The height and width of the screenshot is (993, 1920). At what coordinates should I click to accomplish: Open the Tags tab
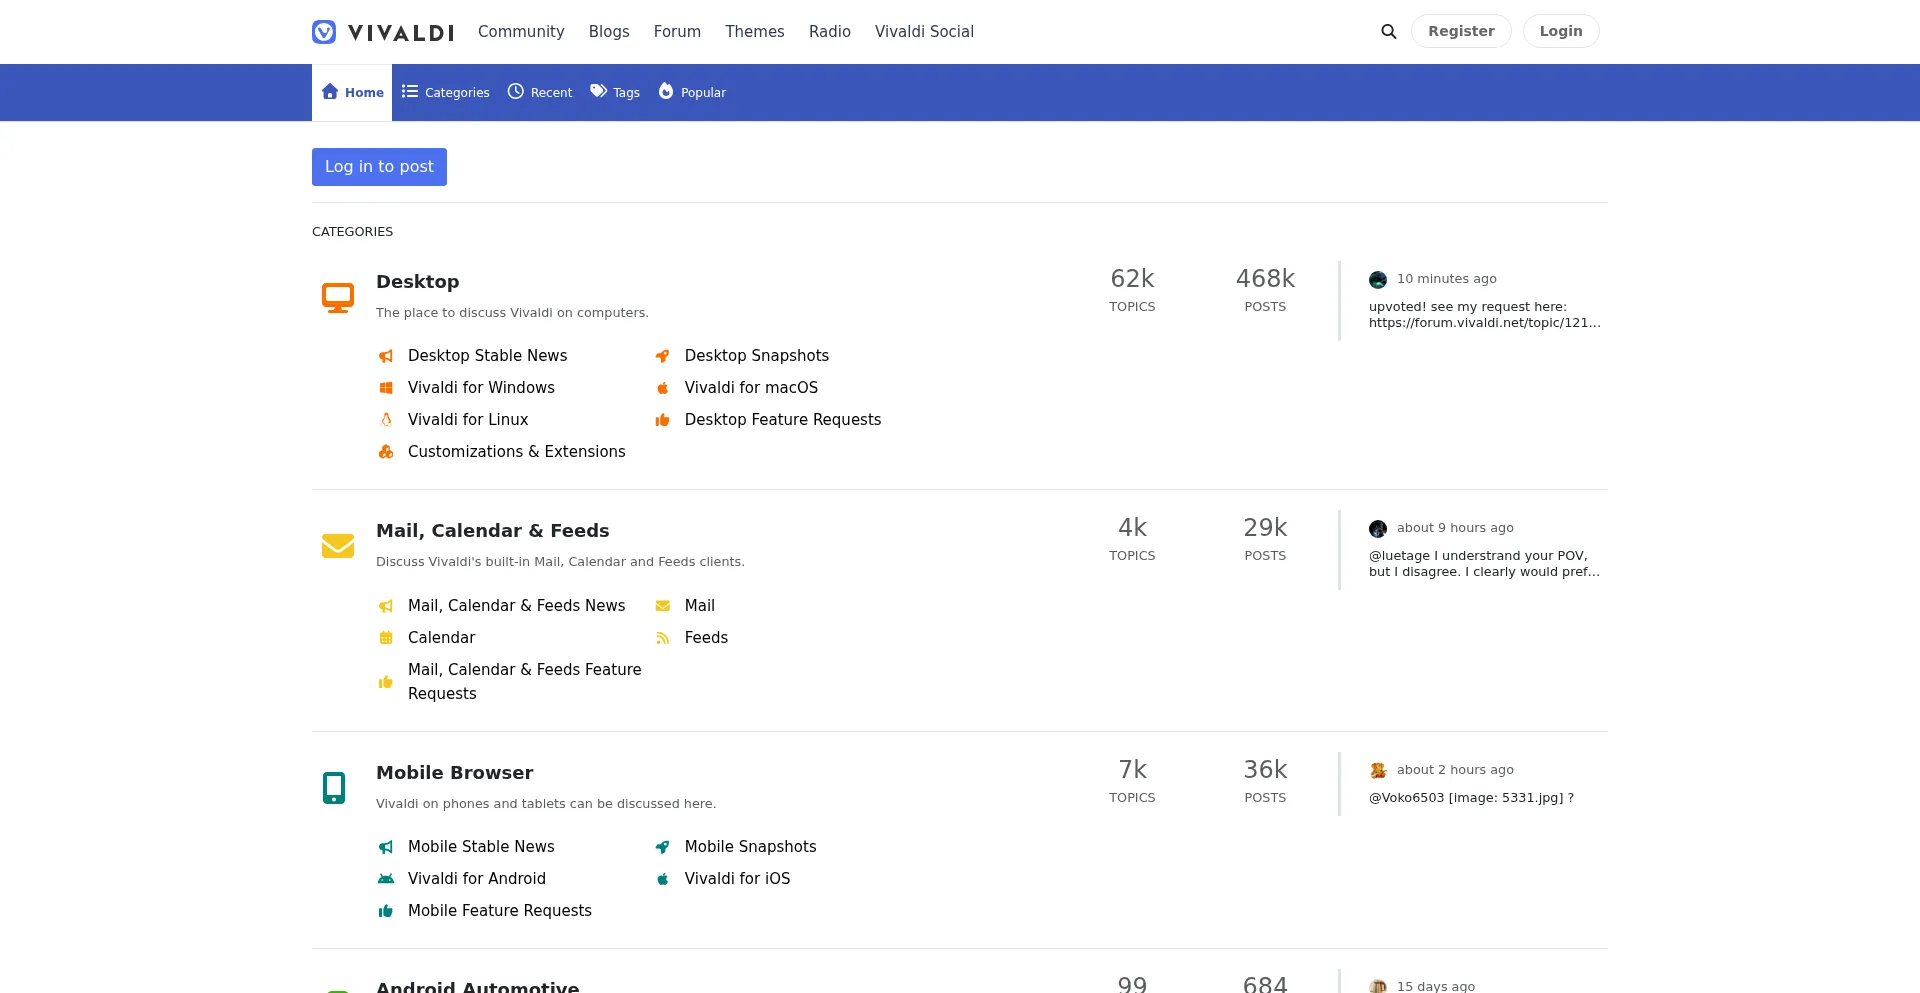point(615,93)
